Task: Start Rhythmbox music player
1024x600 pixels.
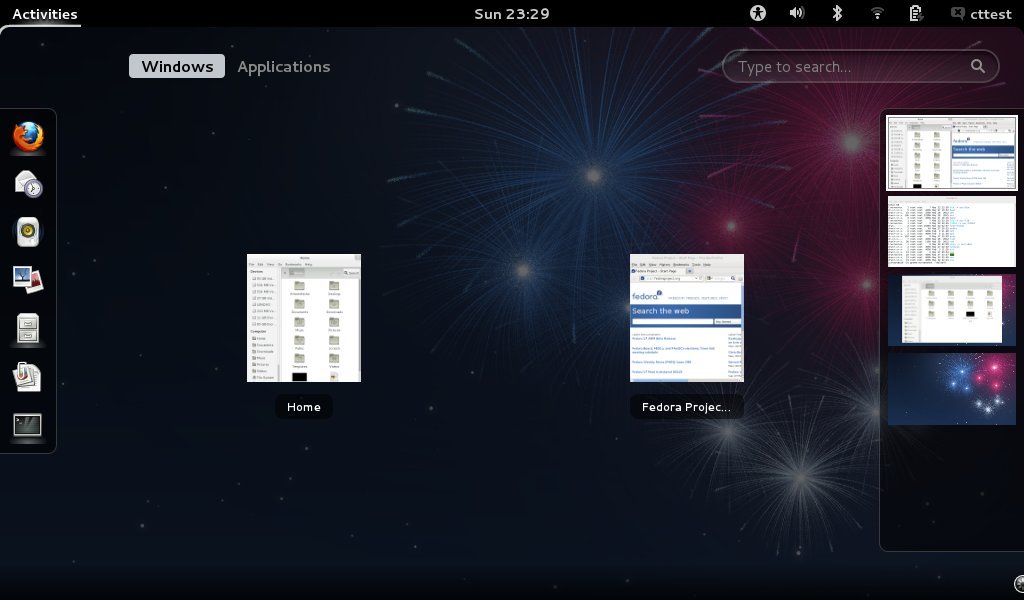Action: point(27,231)
